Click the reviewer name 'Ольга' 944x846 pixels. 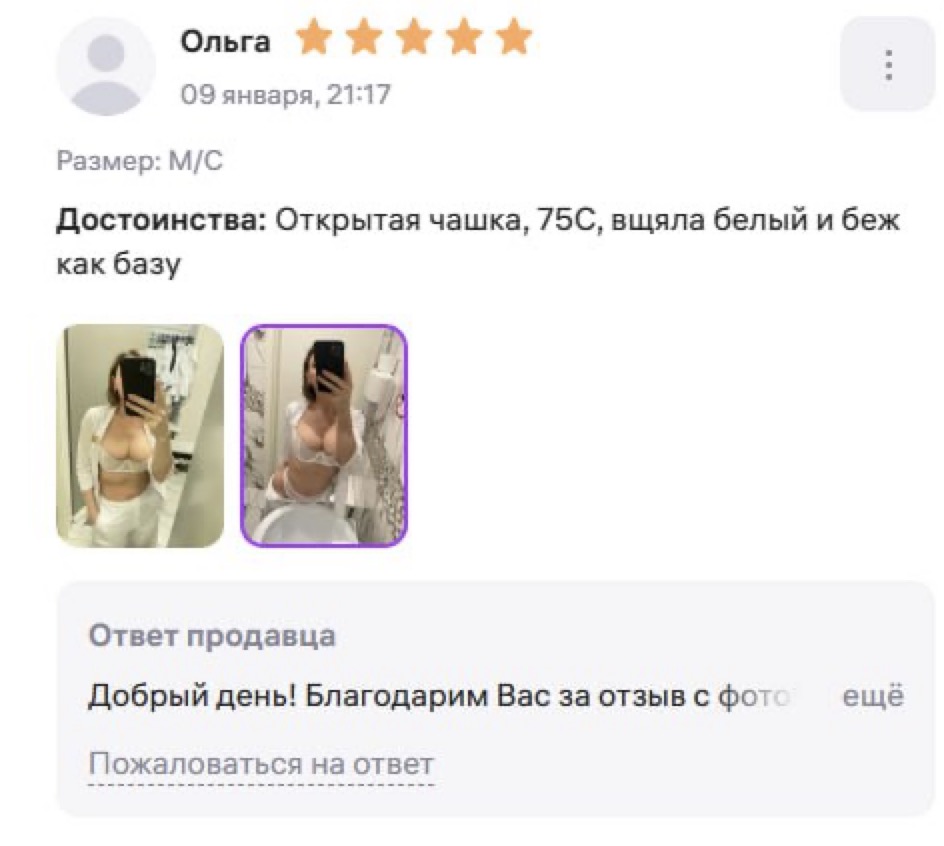pyautogui.click(x=226, y=42)
